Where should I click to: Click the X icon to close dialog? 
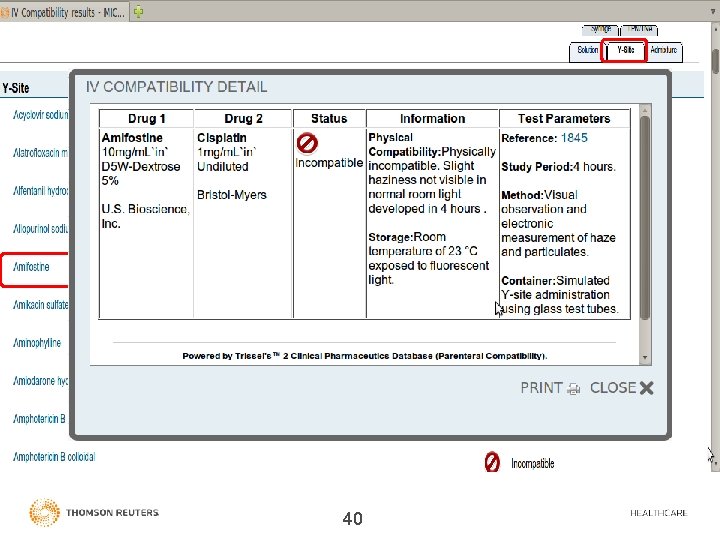(x=646, y=388)
